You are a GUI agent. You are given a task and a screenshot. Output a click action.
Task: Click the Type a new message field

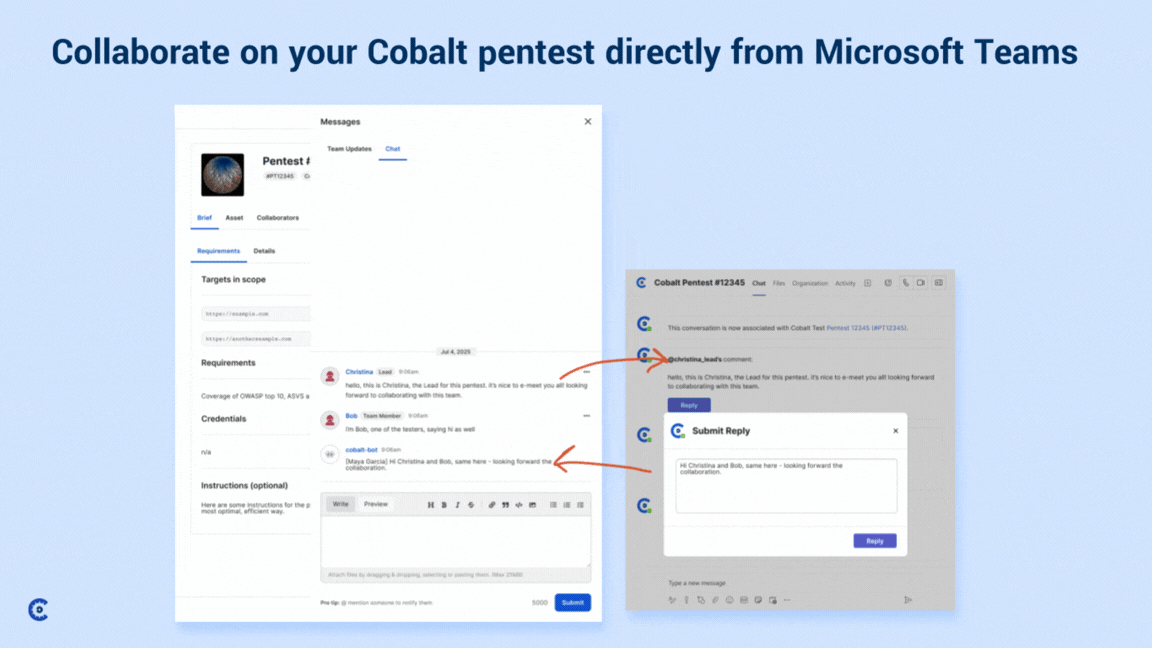coord(696,583)
